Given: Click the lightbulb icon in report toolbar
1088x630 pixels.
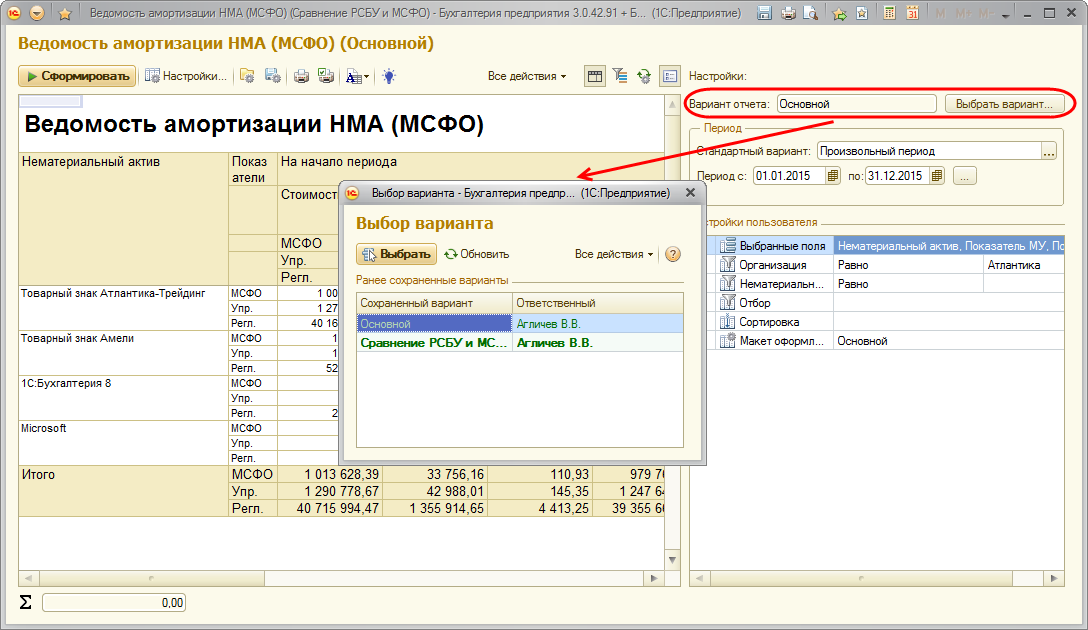Looking at the screenshot, I should point(388,76).
